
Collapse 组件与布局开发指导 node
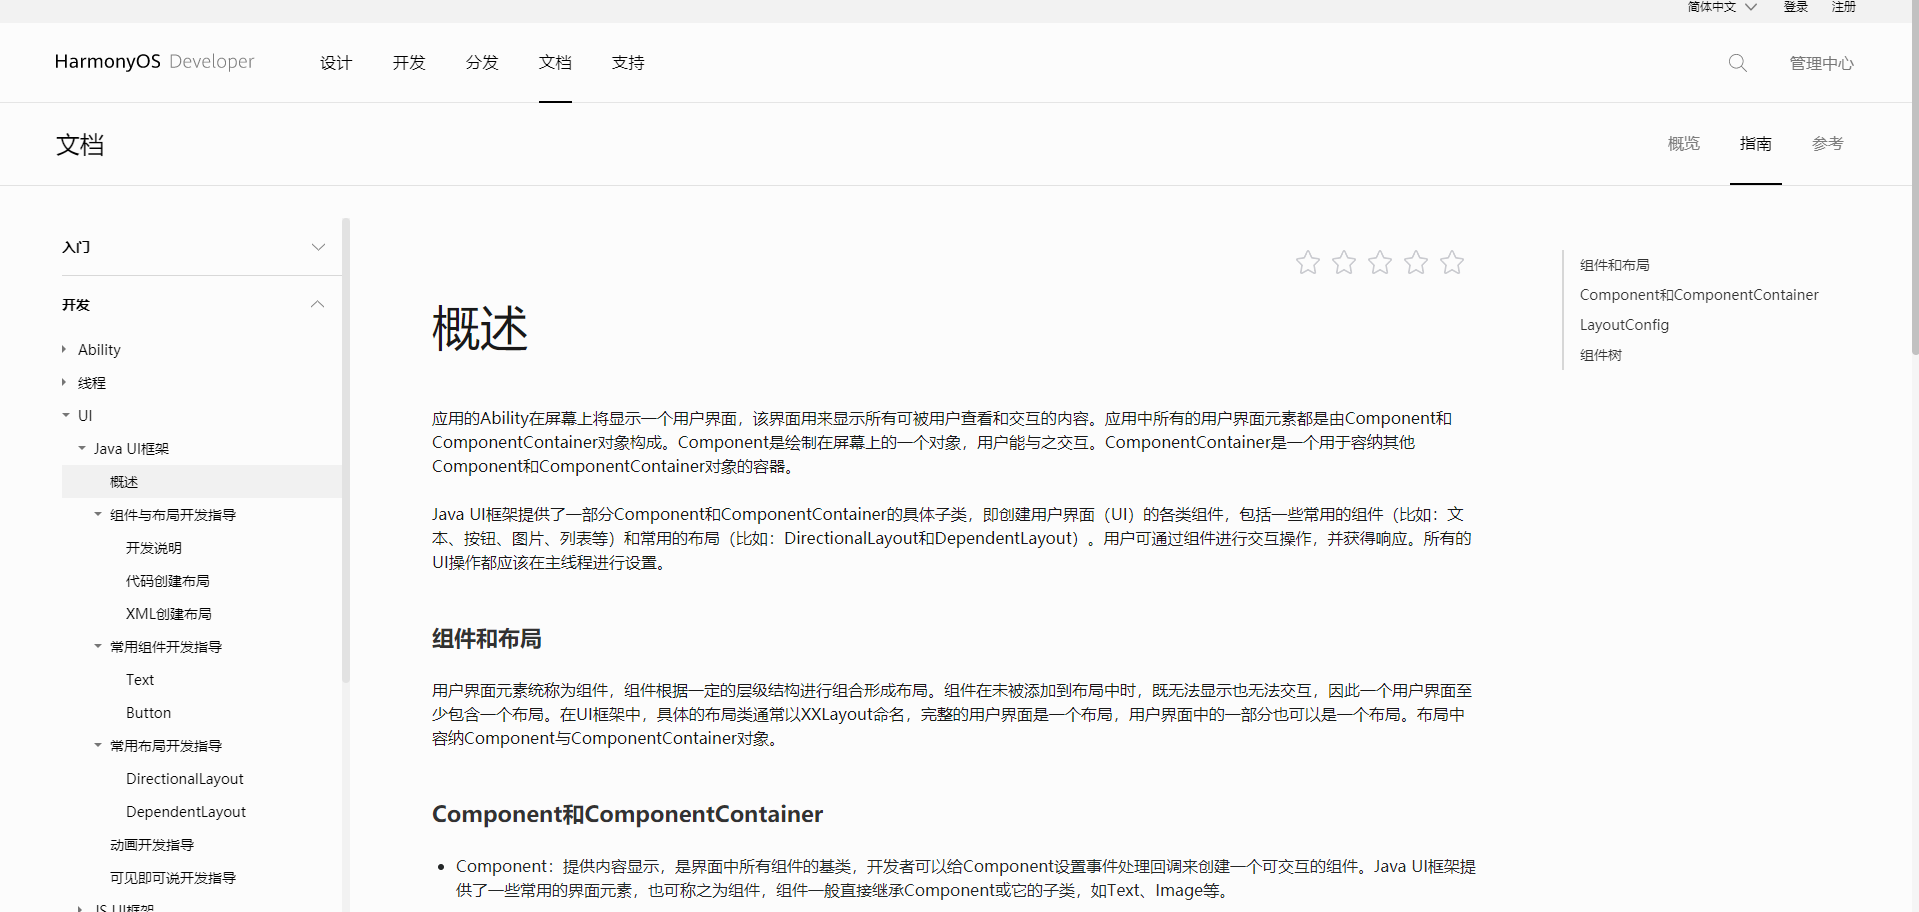[x=98, y=514]
